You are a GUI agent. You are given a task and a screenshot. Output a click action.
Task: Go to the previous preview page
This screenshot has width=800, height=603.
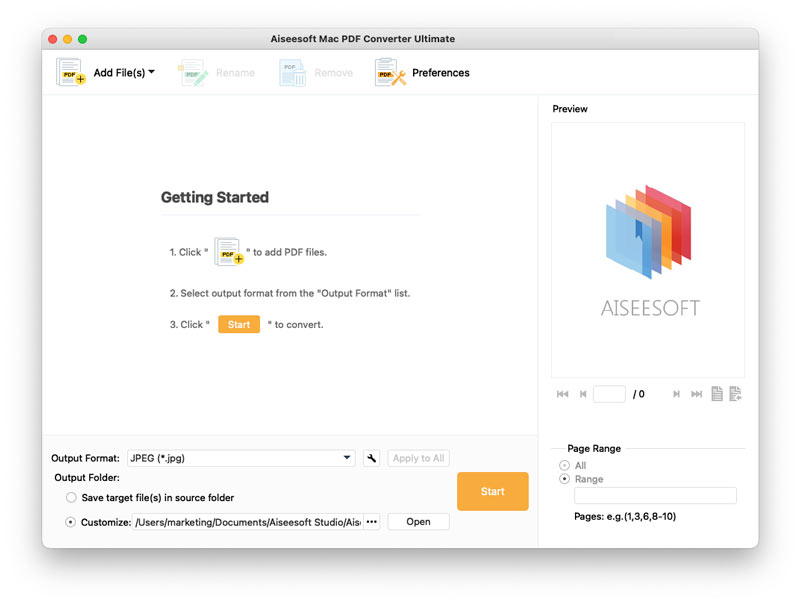coord(583,394)
